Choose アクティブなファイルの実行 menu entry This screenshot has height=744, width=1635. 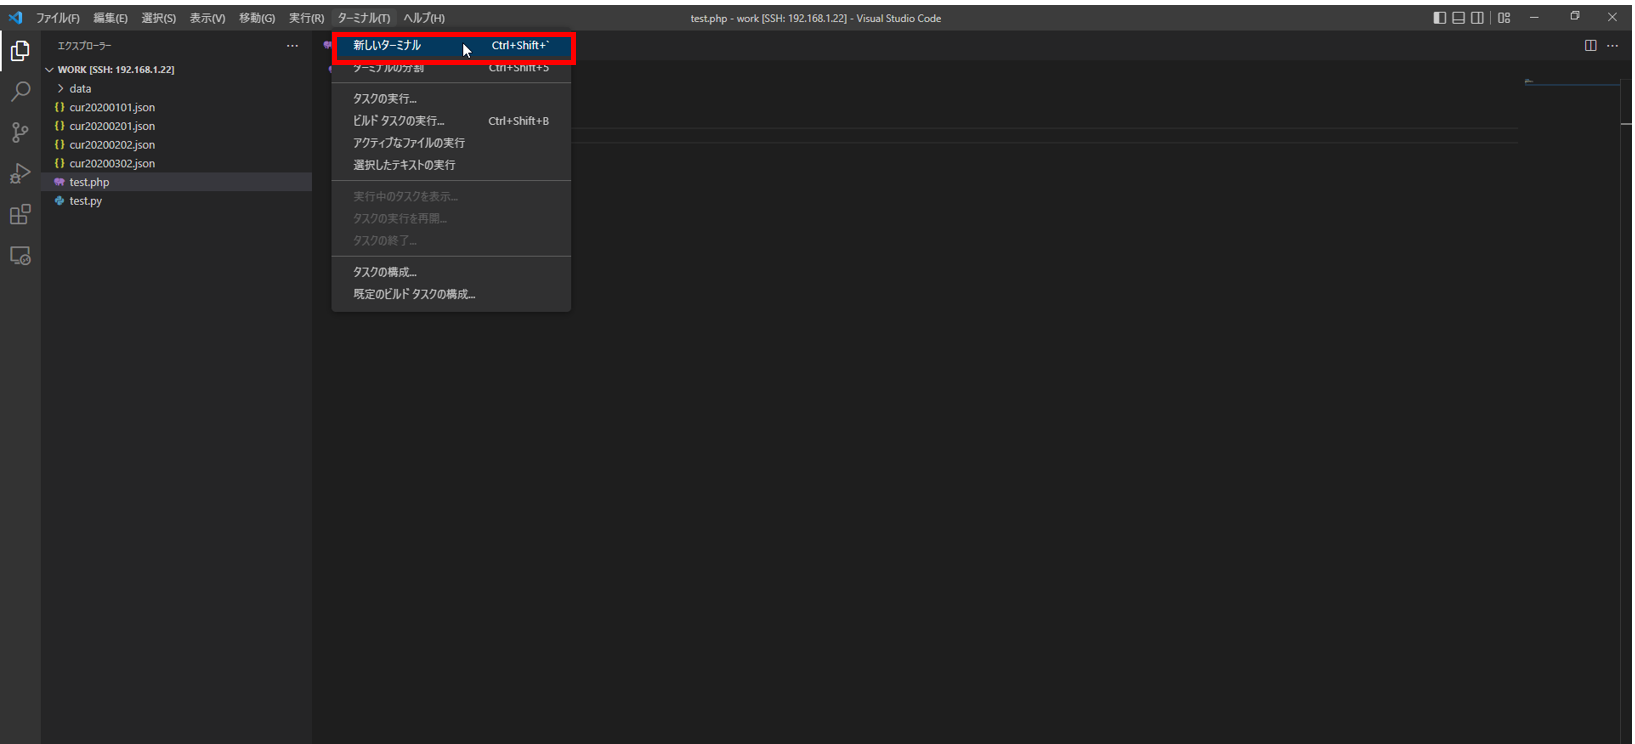[452, 143]
